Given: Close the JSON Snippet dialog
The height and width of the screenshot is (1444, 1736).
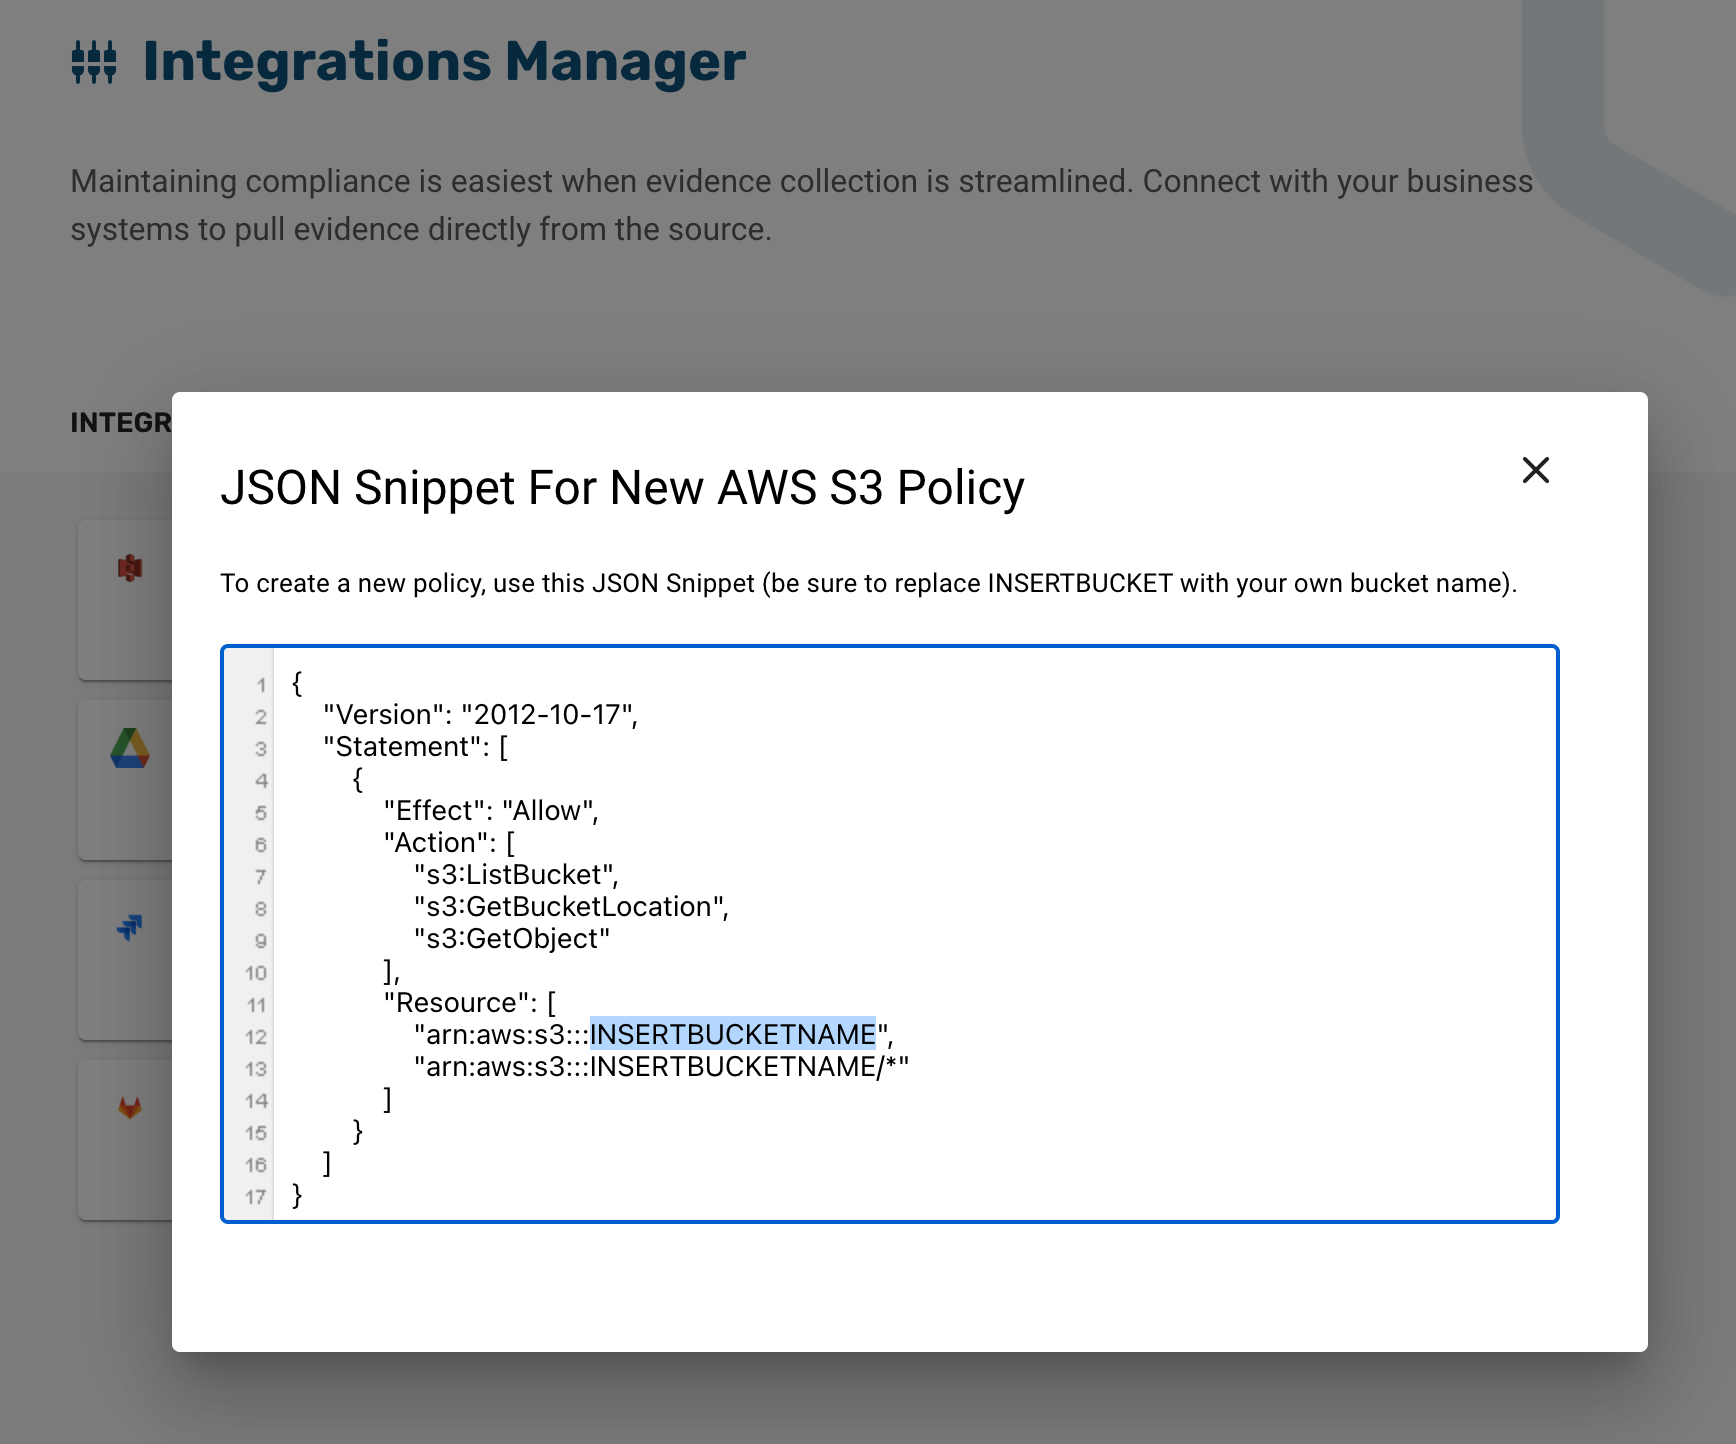Looking at the screenshot, I should (x=1536, y=470).
